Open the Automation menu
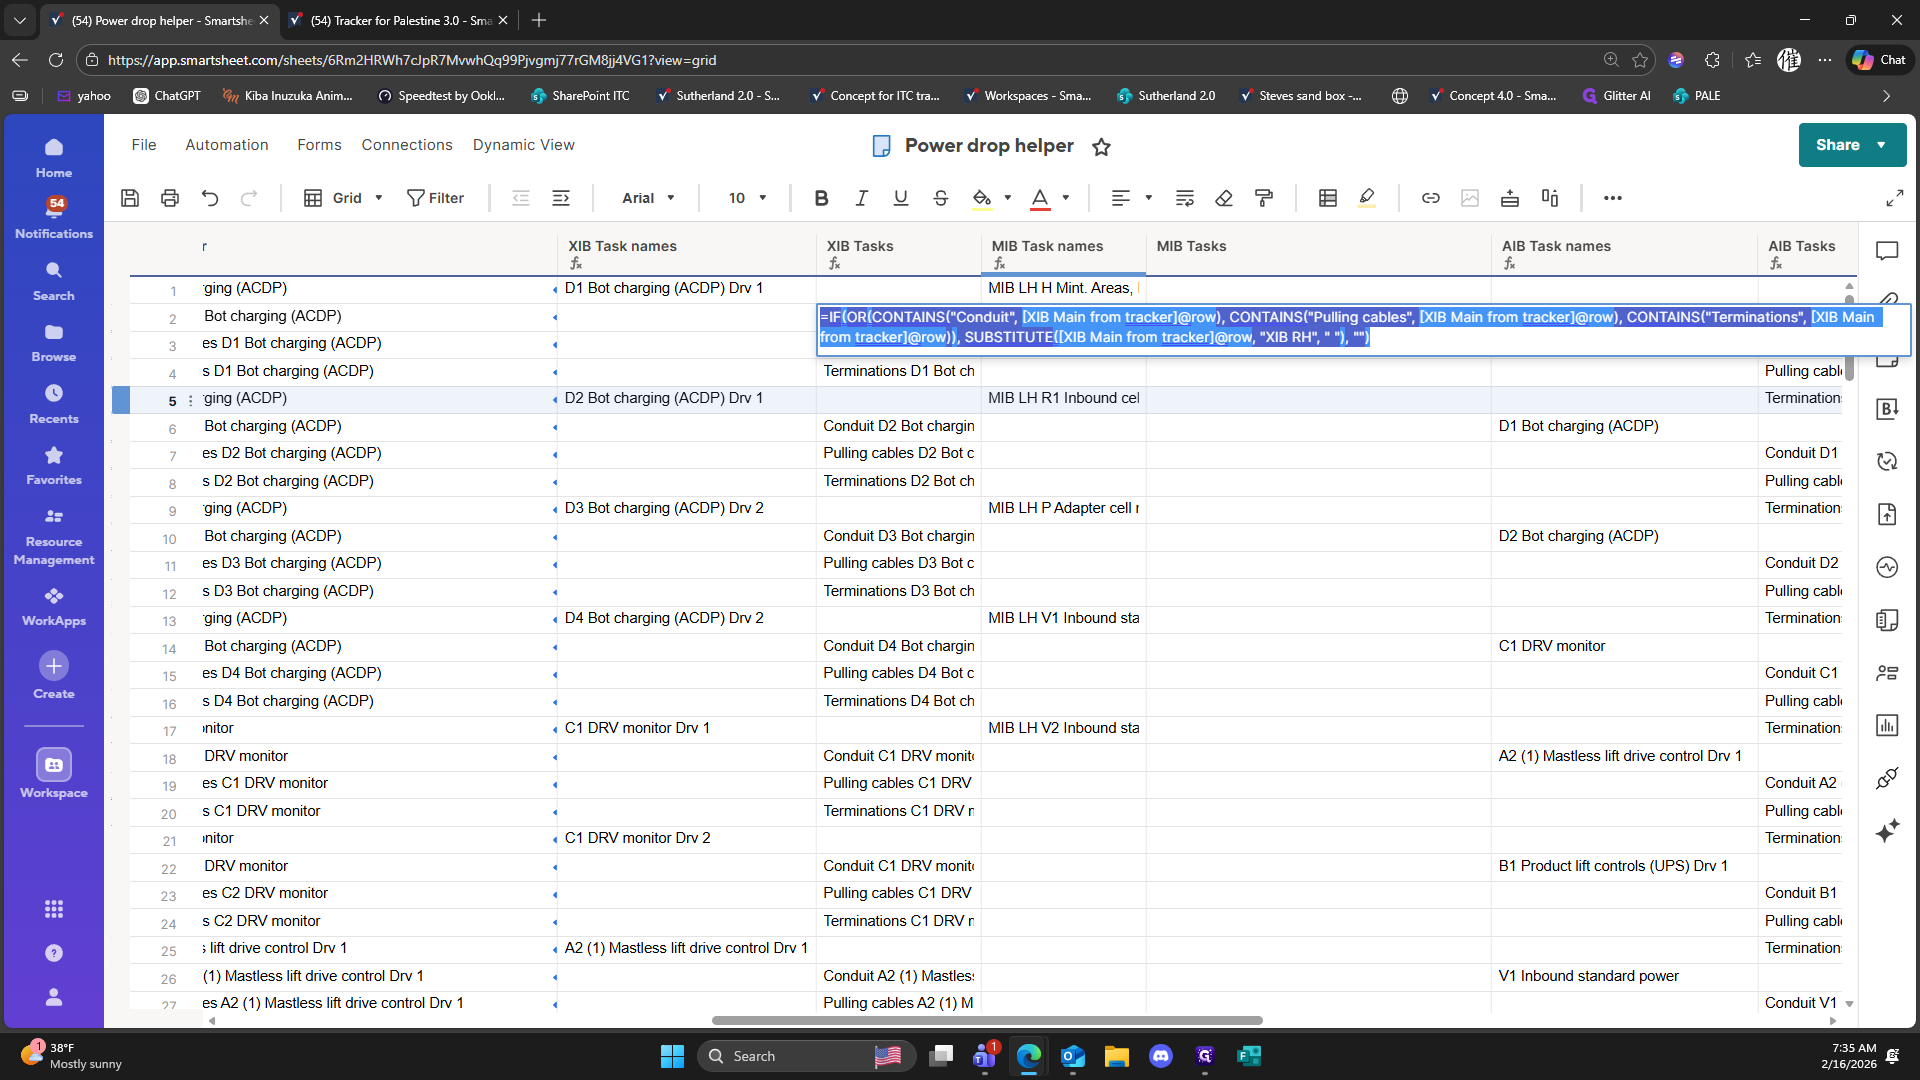Image resolution: width=1920 pixels, height=1080 pixels. [x=227, y=145]
